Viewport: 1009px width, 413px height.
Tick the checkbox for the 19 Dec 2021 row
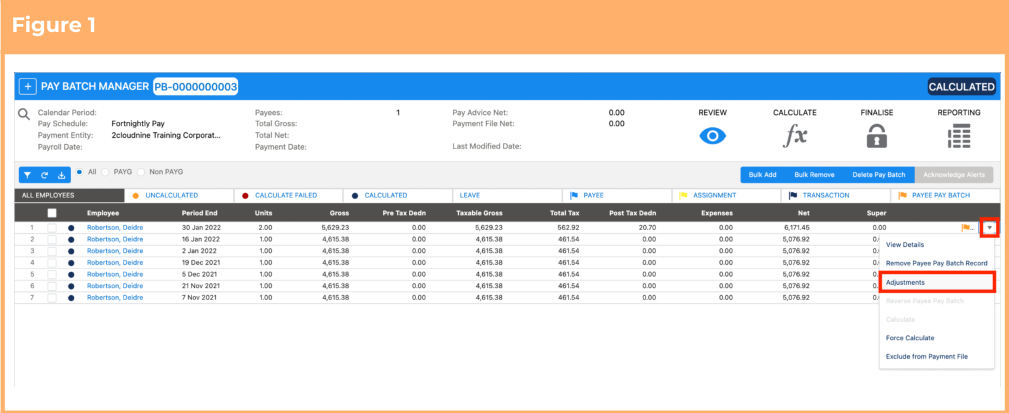click(52, 262)
